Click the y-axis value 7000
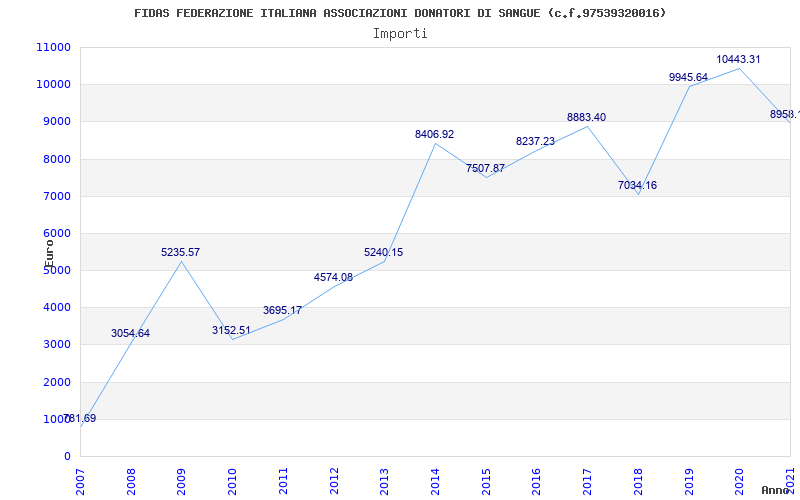The height and width of the screenshot is (500, 800). 57,196
